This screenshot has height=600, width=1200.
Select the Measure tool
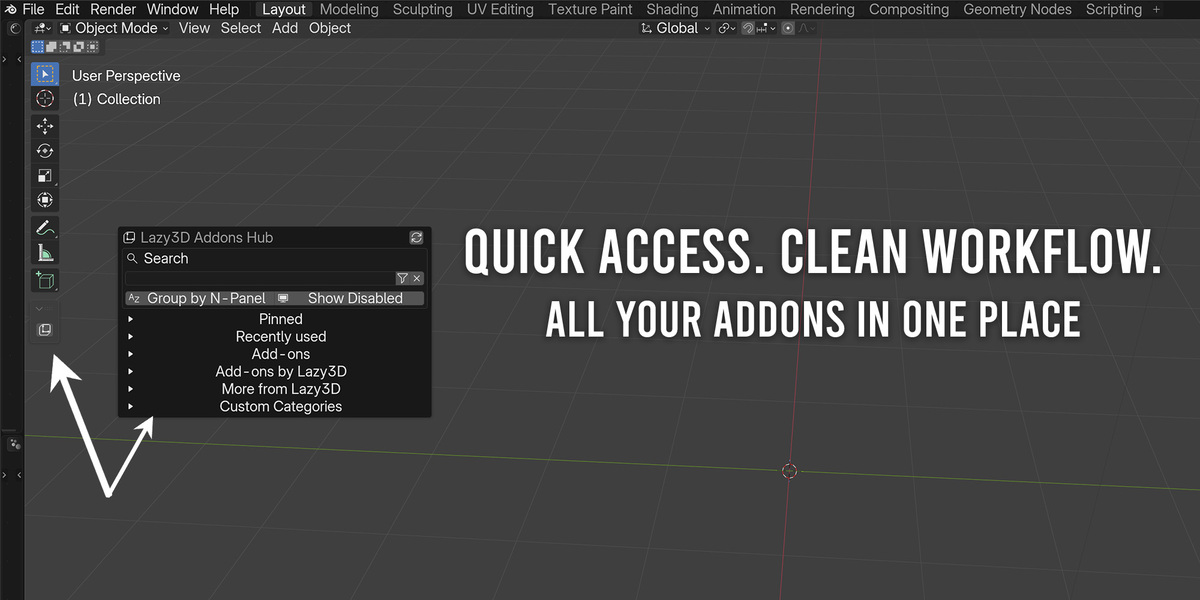[45, 253]
